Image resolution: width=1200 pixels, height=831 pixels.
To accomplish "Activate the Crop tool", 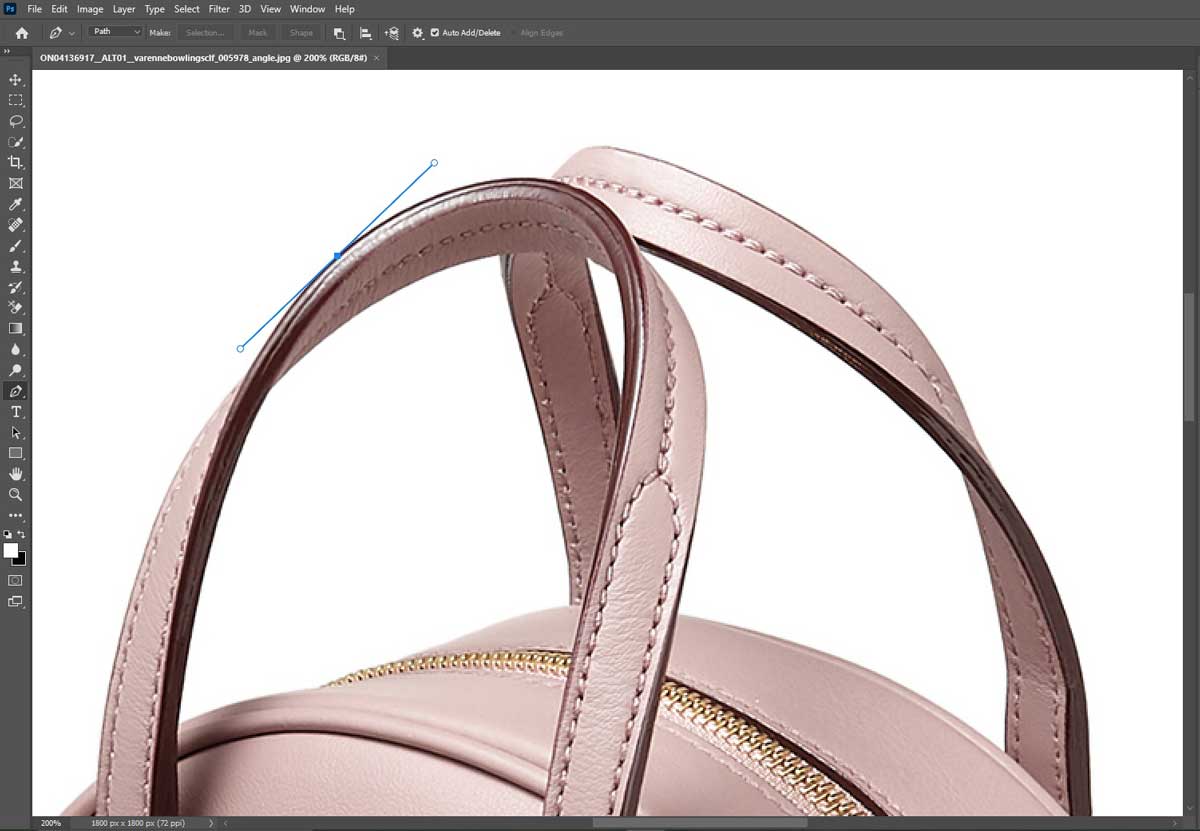I will 15,163.
